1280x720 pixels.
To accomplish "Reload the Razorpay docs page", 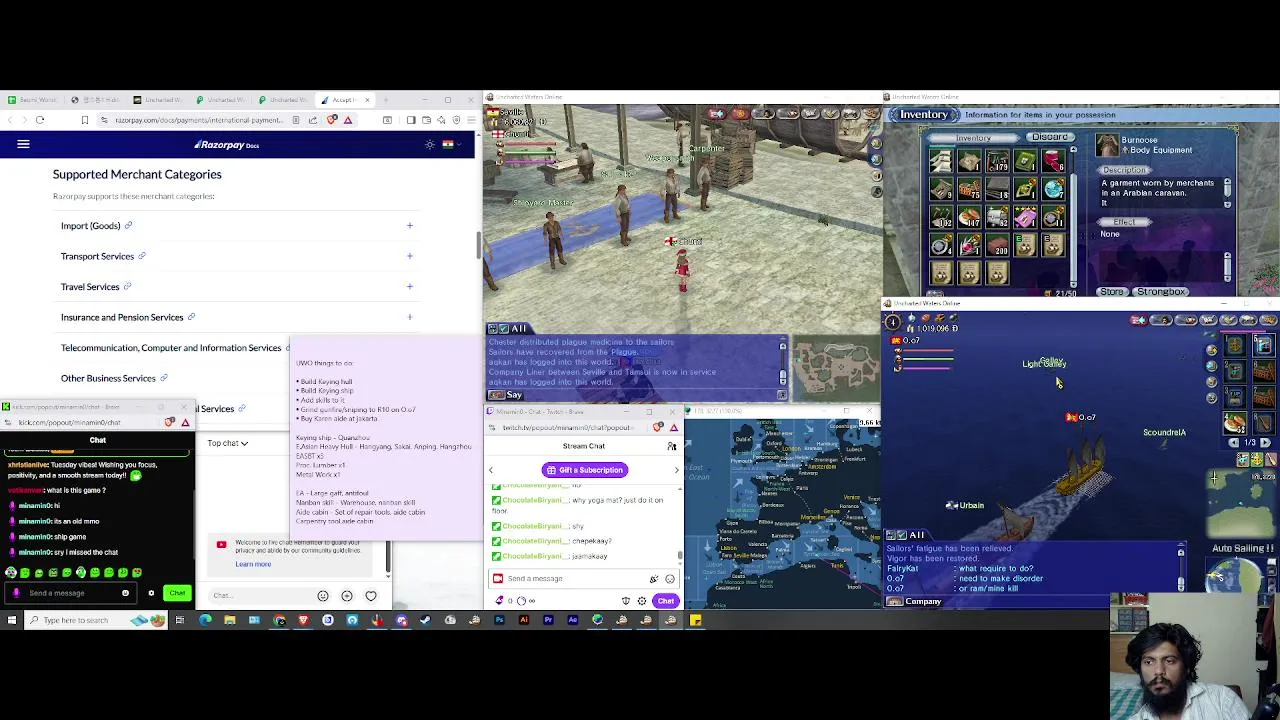I will click(x=40, y=120).
